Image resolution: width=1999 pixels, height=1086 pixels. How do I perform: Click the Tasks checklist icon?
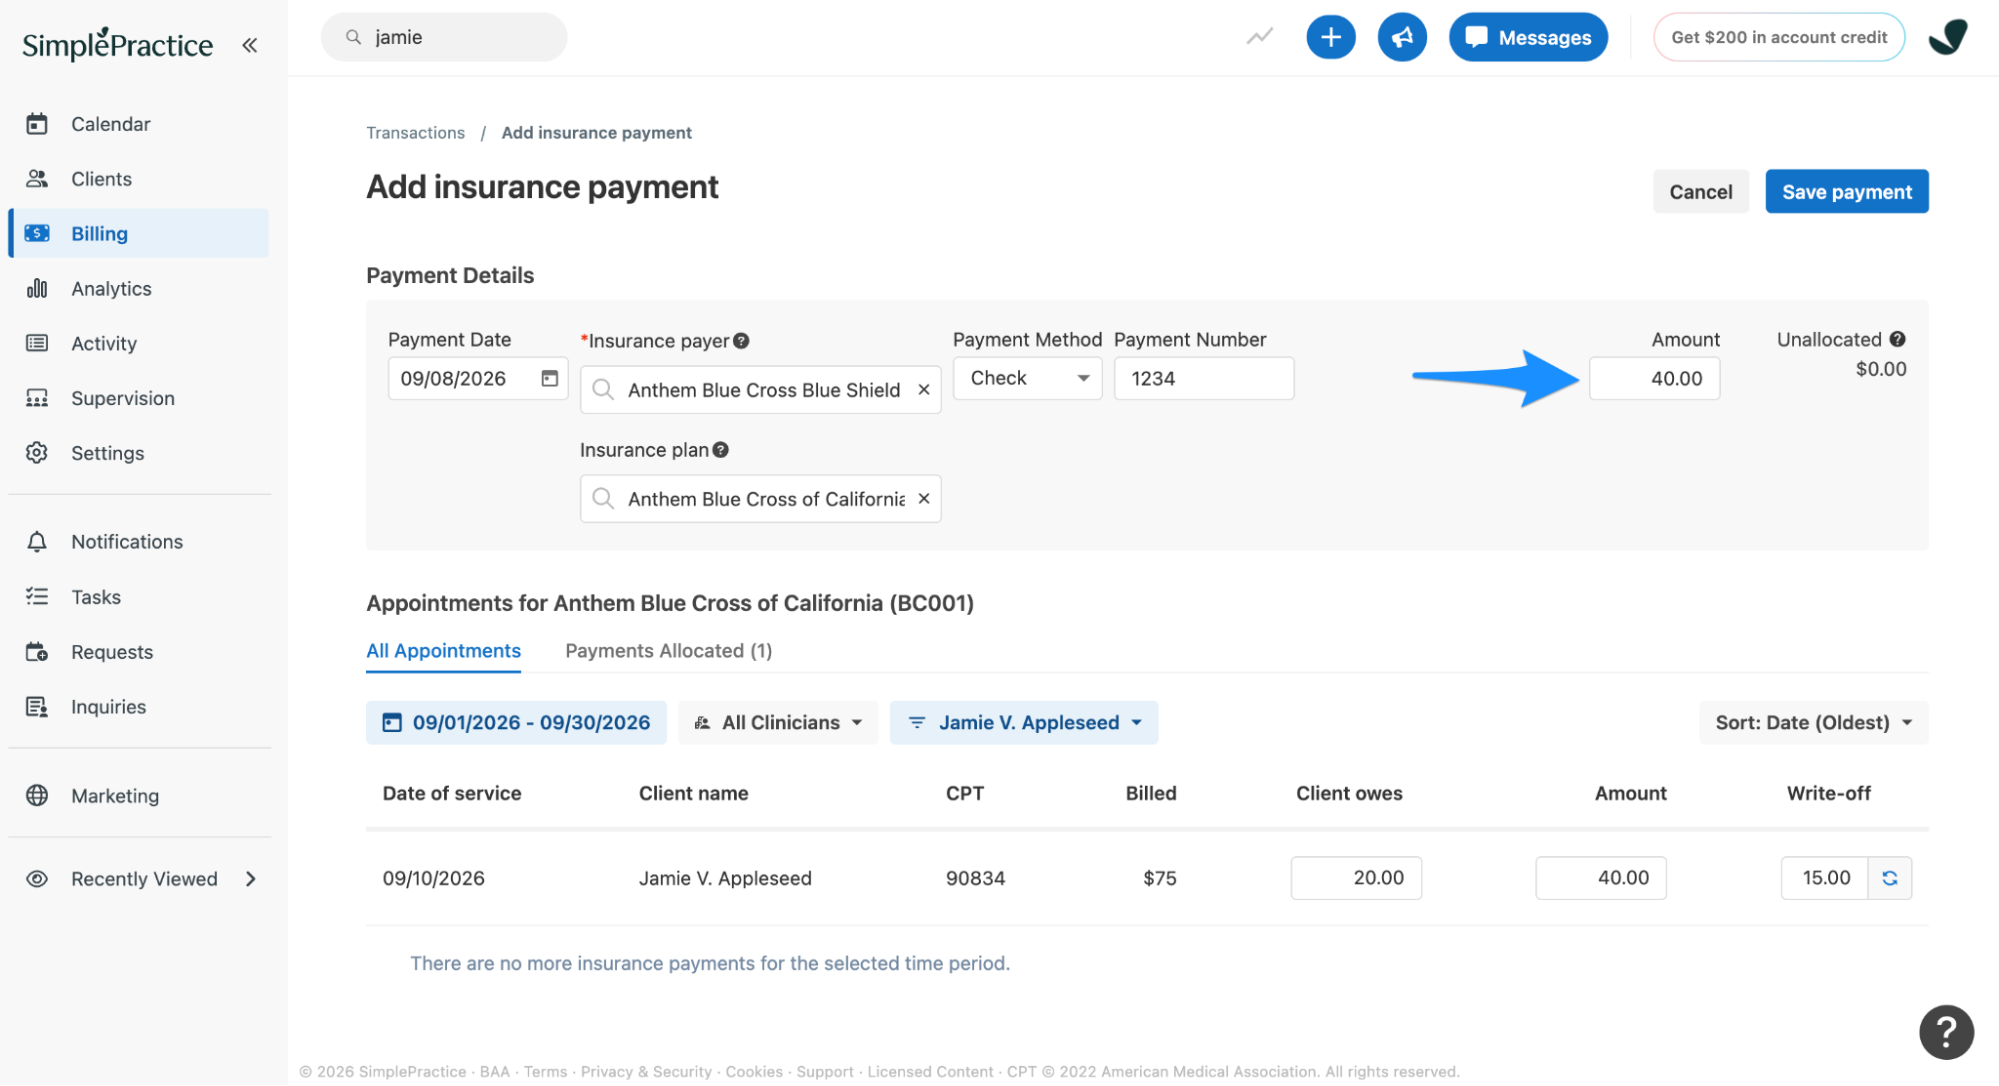tap(37, 597)
